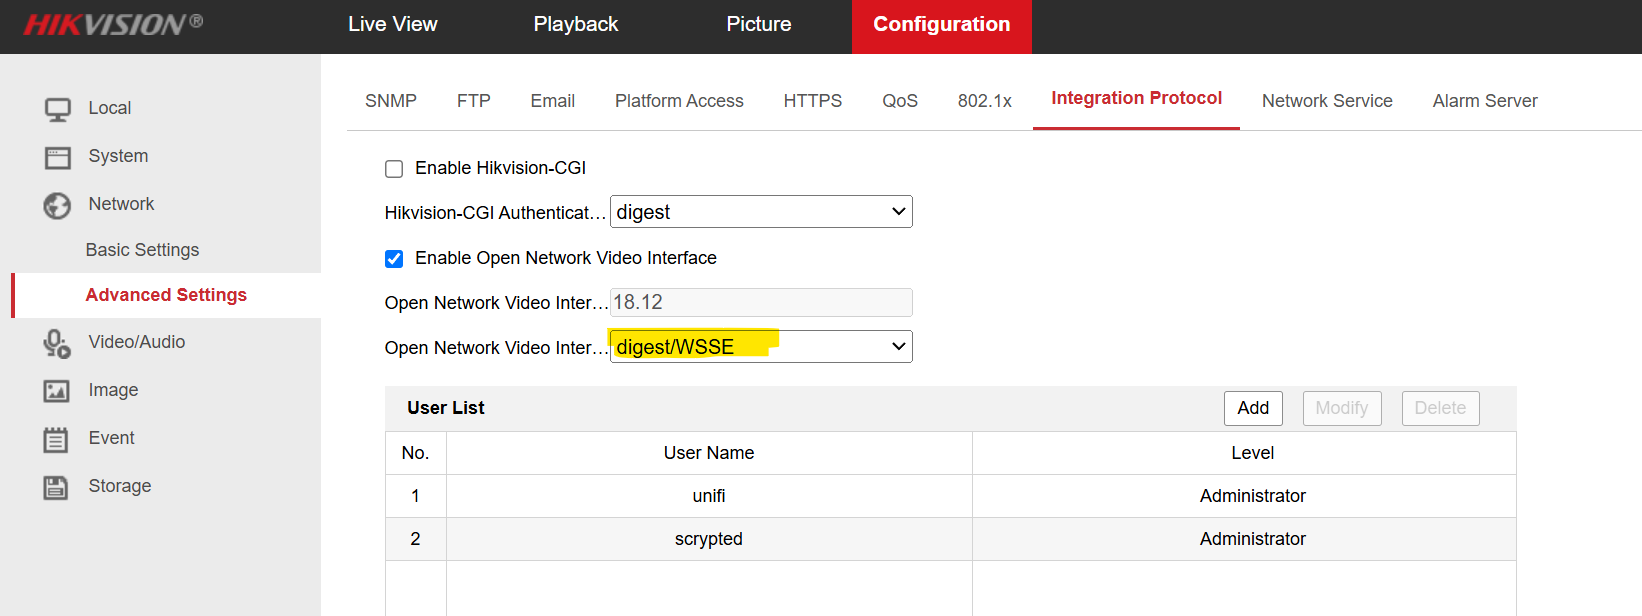Select the scrypted user row
Viewport: 1642px width, 616px height.
coord(708,539)
